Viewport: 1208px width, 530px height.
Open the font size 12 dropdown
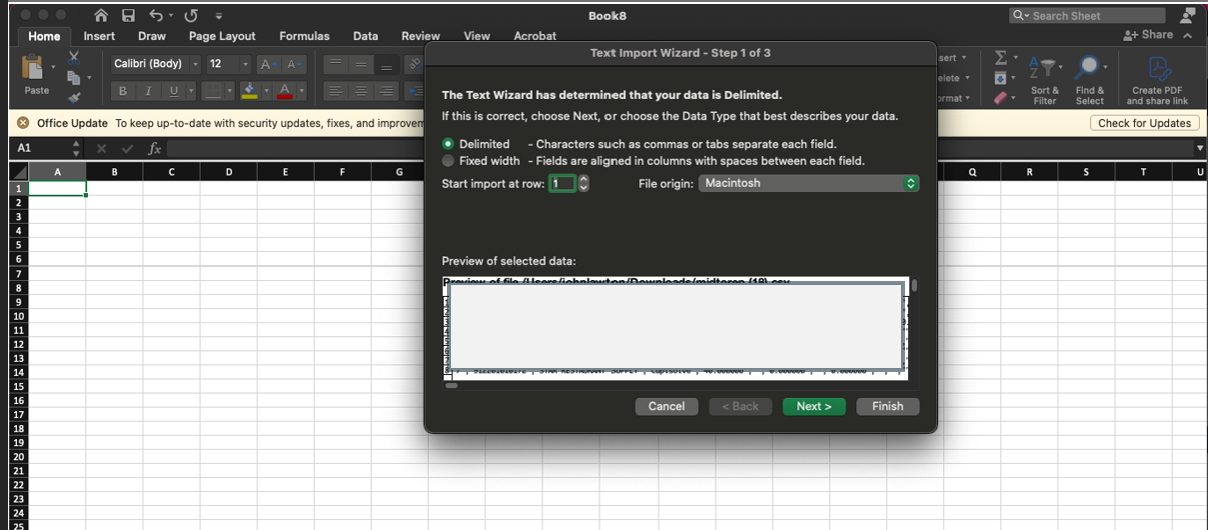pyautogui.click(x=244, y=64)
